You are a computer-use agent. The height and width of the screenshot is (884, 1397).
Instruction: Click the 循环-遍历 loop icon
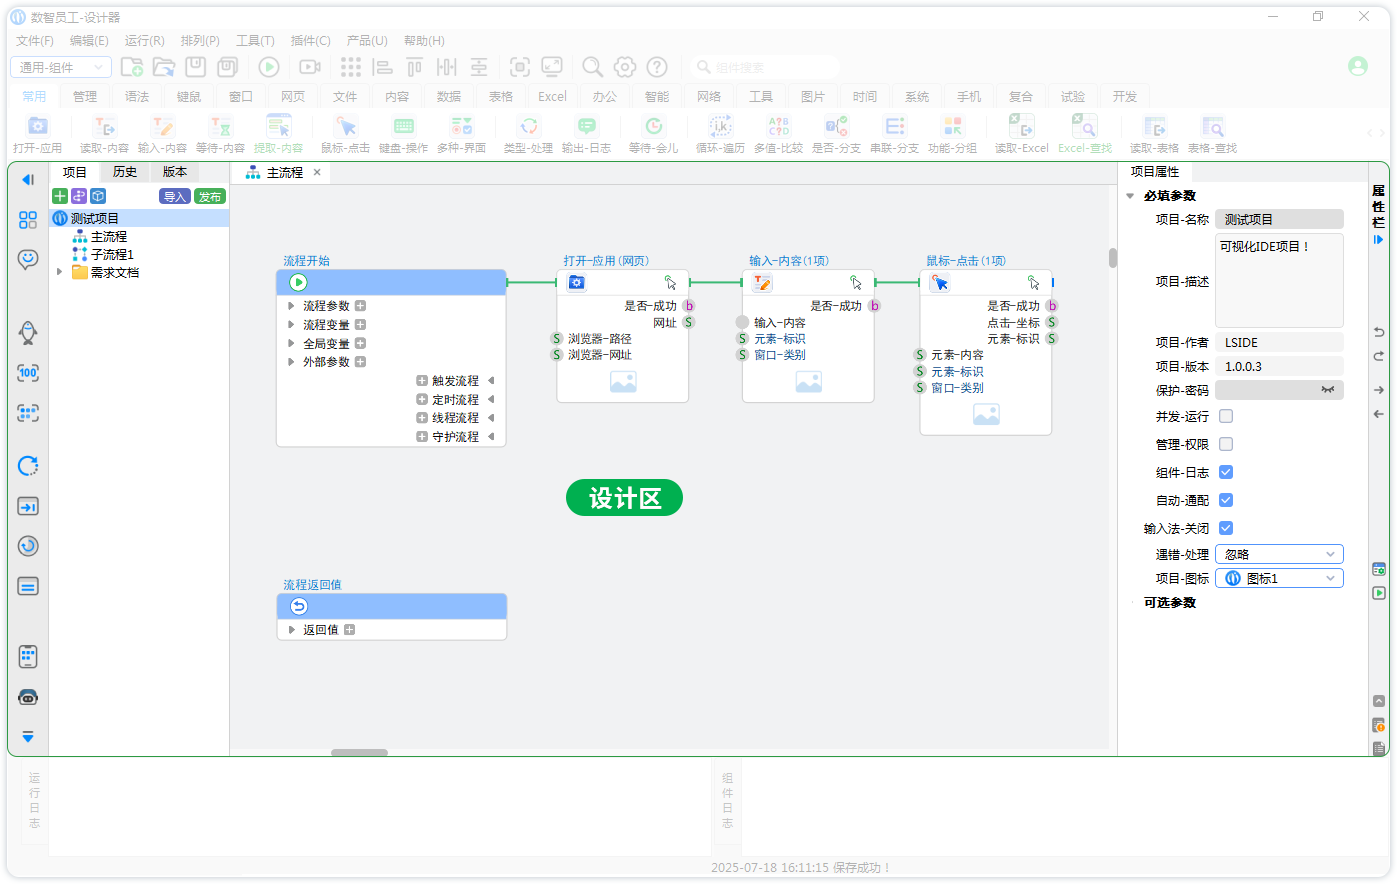pos(720,127)
